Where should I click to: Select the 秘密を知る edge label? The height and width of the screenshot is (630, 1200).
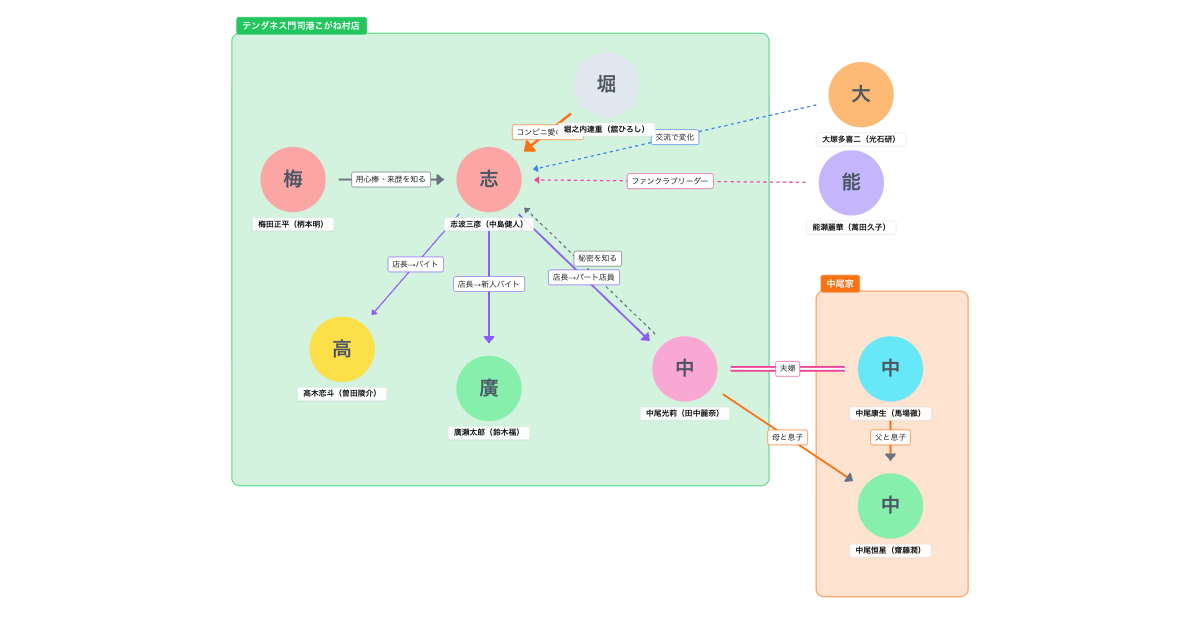597,259
